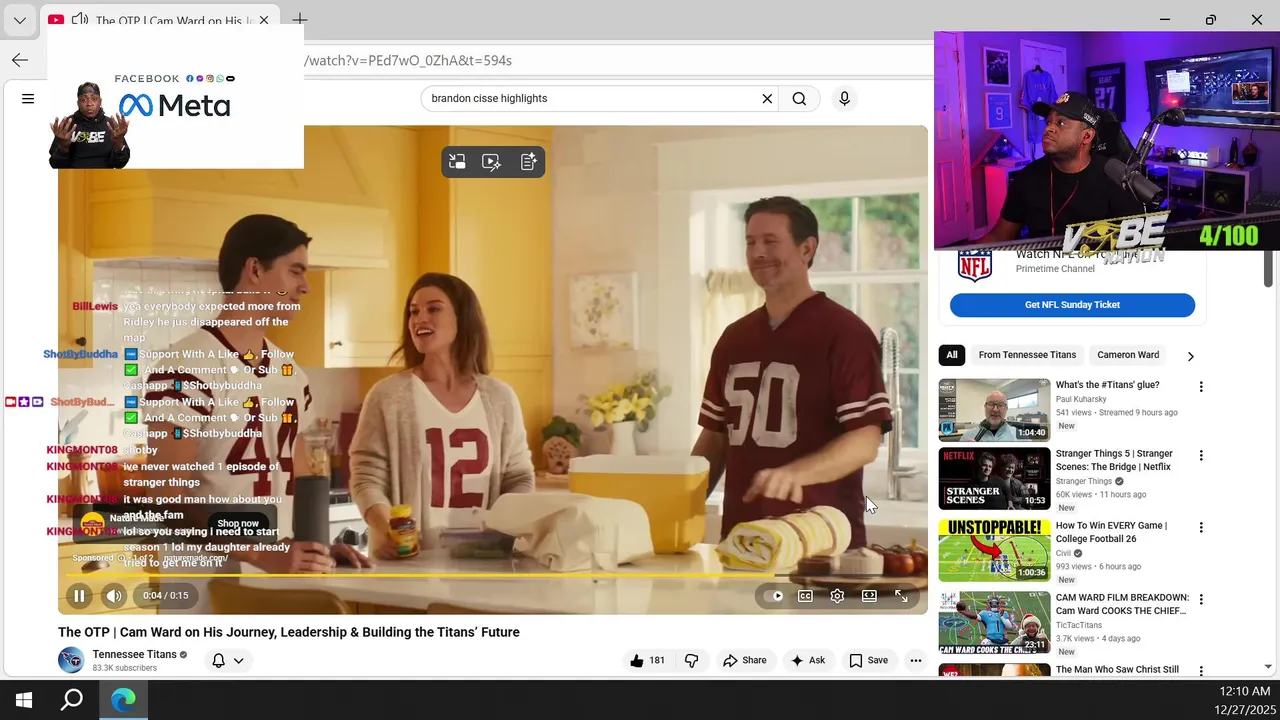1280x720 pixels.
Task: Click the Share button
Action: [x=744, y=660]
